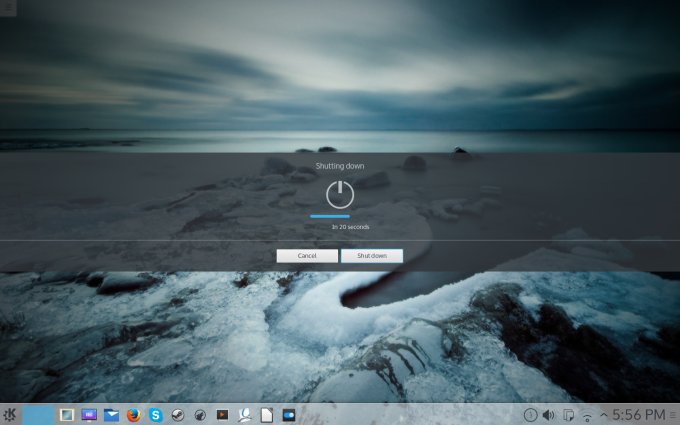Image resolution: width=680 pixels, height=425 pixels.
Task: Open the desktop toolbox menu in top-left corner
Action: (8, 7)
